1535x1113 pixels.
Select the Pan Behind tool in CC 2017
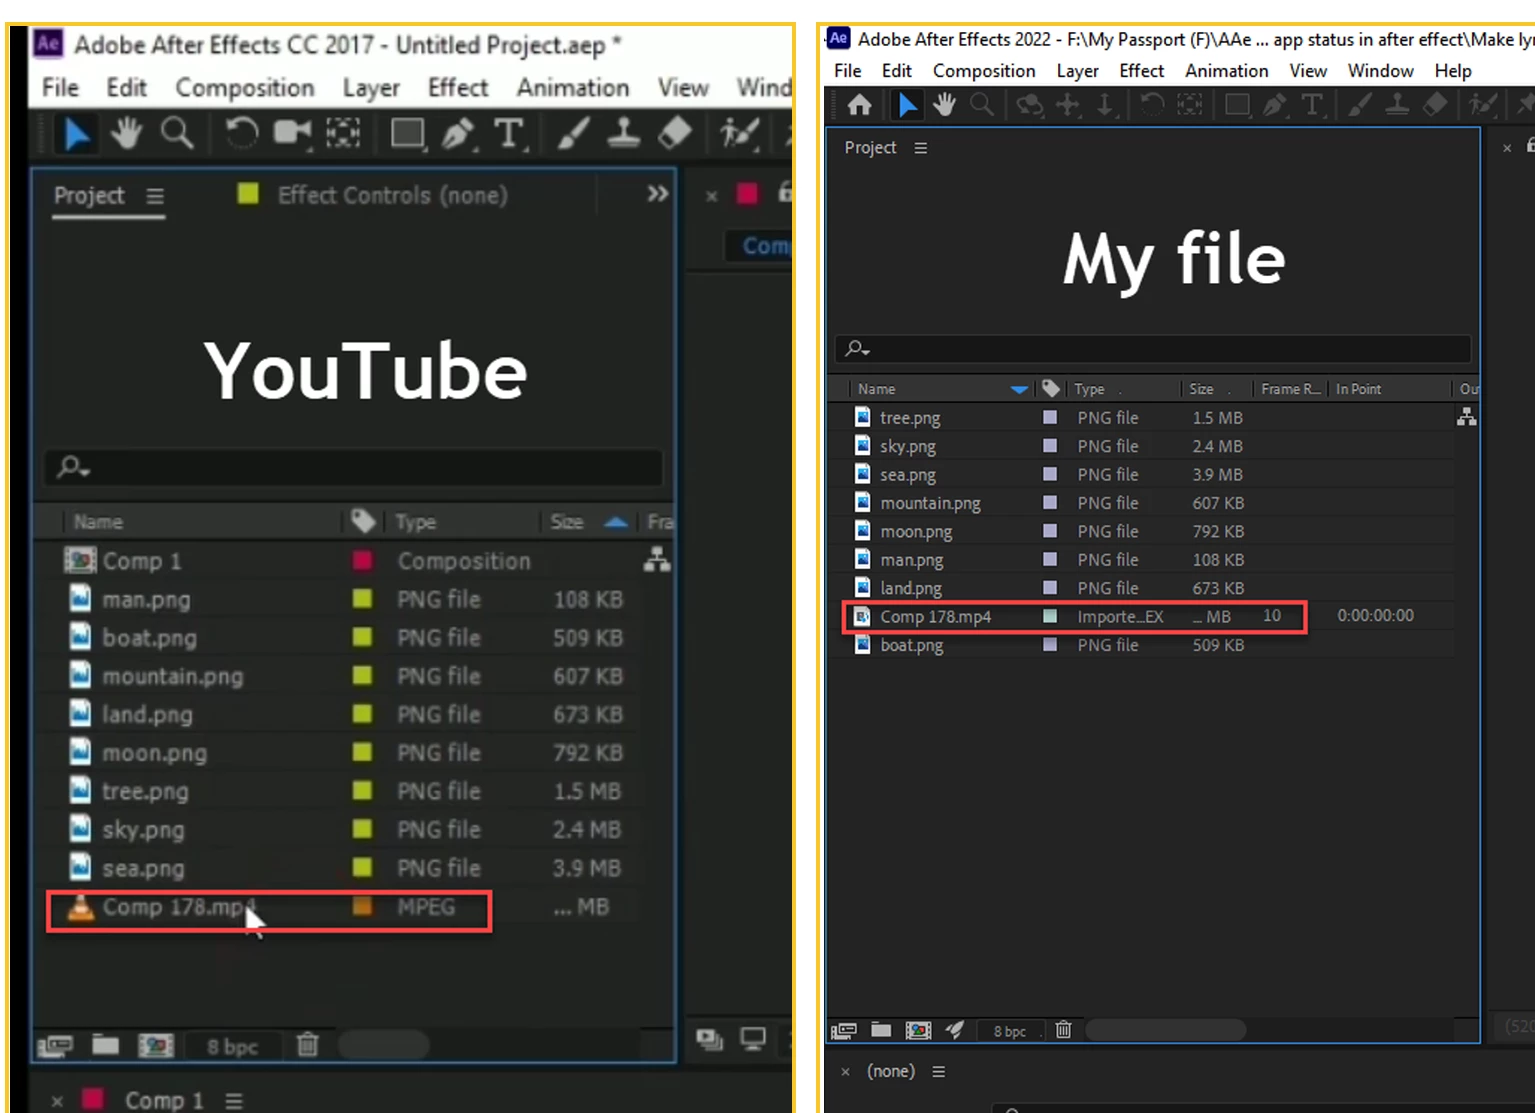click(344, 133)
